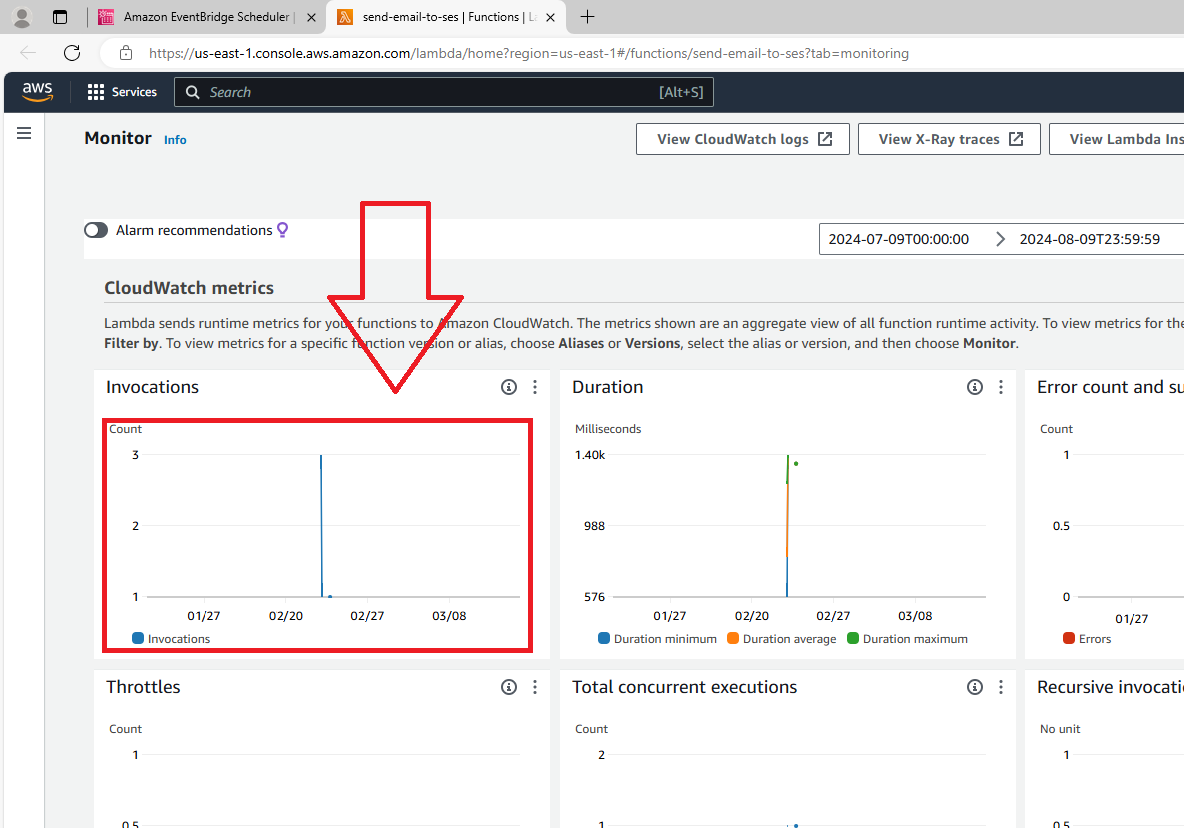Screen dimensions: 1184x828
Task: Open Duration widget actions menu
Action: click(x=1001, y=387)
